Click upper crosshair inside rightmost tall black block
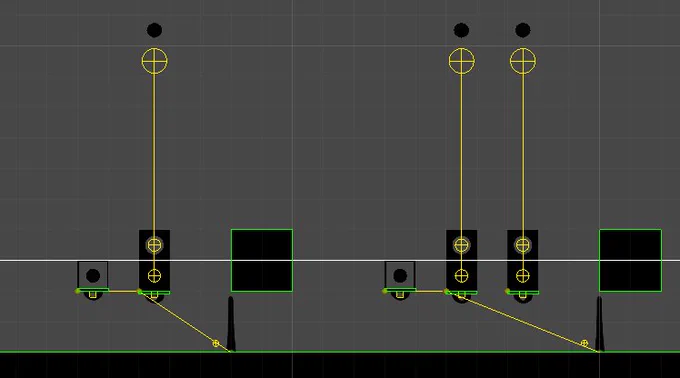Image resolution: width=680 pixels, height=378 pixels. click(523, 245)
